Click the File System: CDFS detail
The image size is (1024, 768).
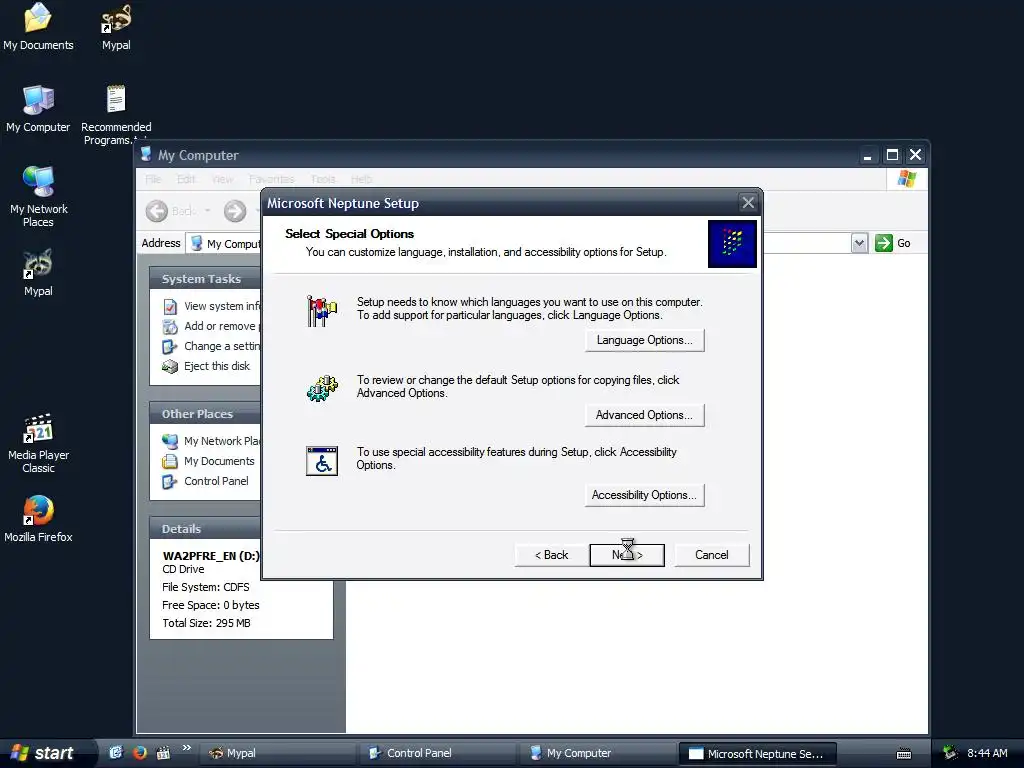coord(206,587)
